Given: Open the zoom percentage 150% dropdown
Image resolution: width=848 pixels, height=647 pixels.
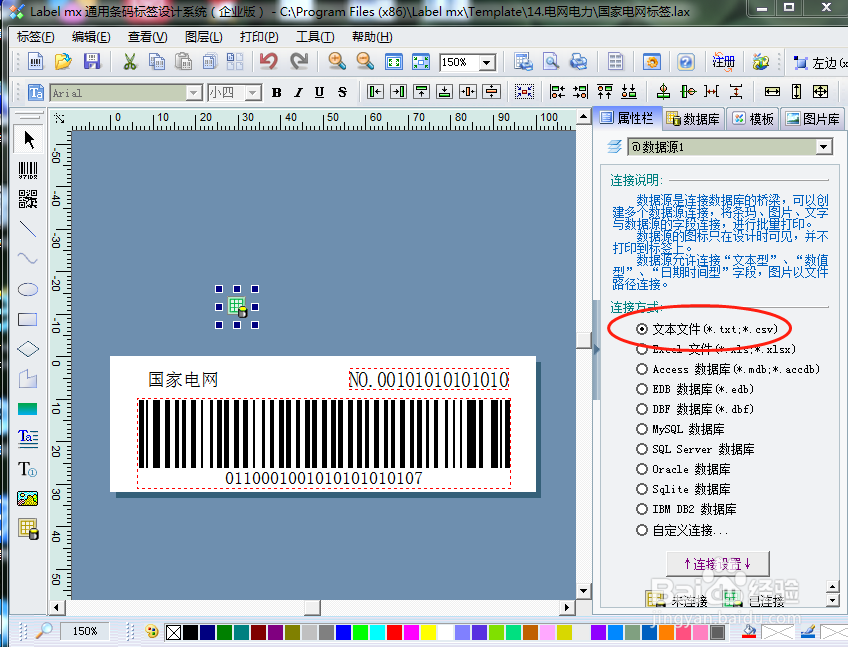Looking at the screenshot, I should coord(487,63).
